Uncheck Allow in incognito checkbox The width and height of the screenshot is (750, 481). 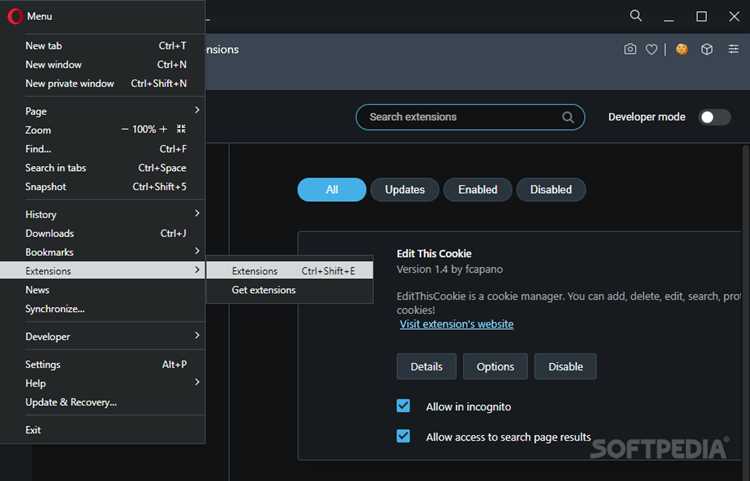(x=403, y=406)
